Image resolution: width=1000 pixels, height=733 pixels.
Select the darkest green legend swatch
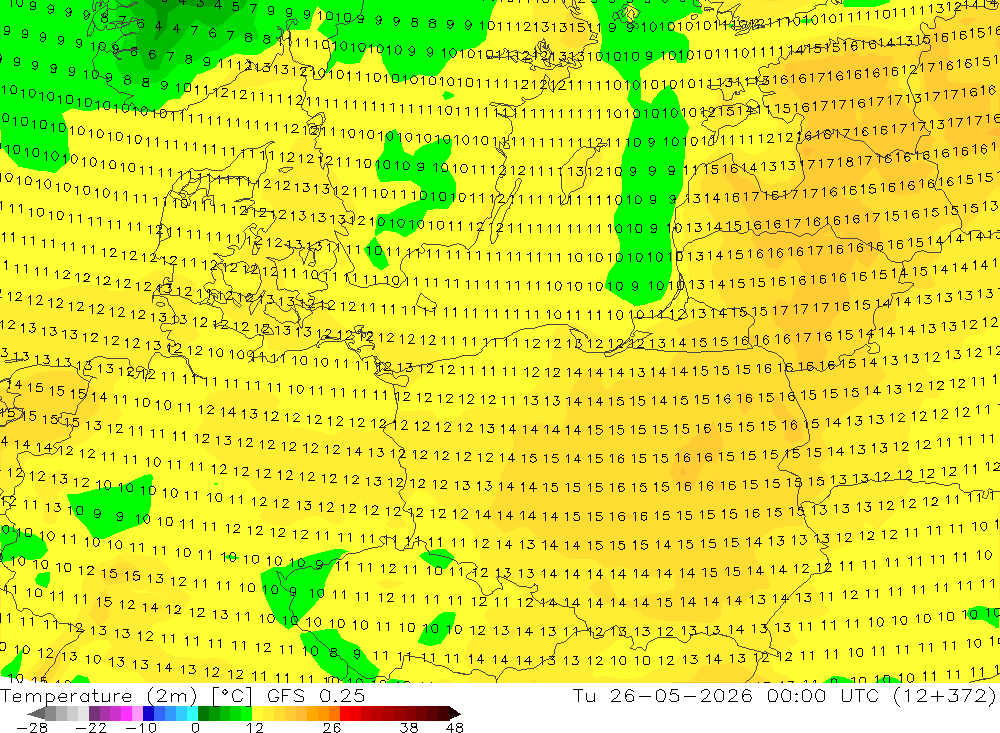203,713
